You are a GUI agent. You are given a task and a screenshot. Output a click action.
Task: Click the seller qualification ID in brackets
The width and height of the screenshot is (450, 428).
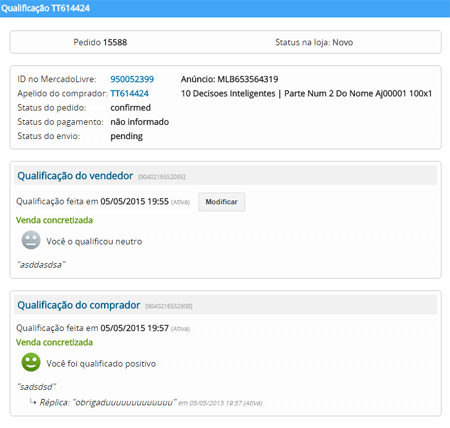[162, 177]
